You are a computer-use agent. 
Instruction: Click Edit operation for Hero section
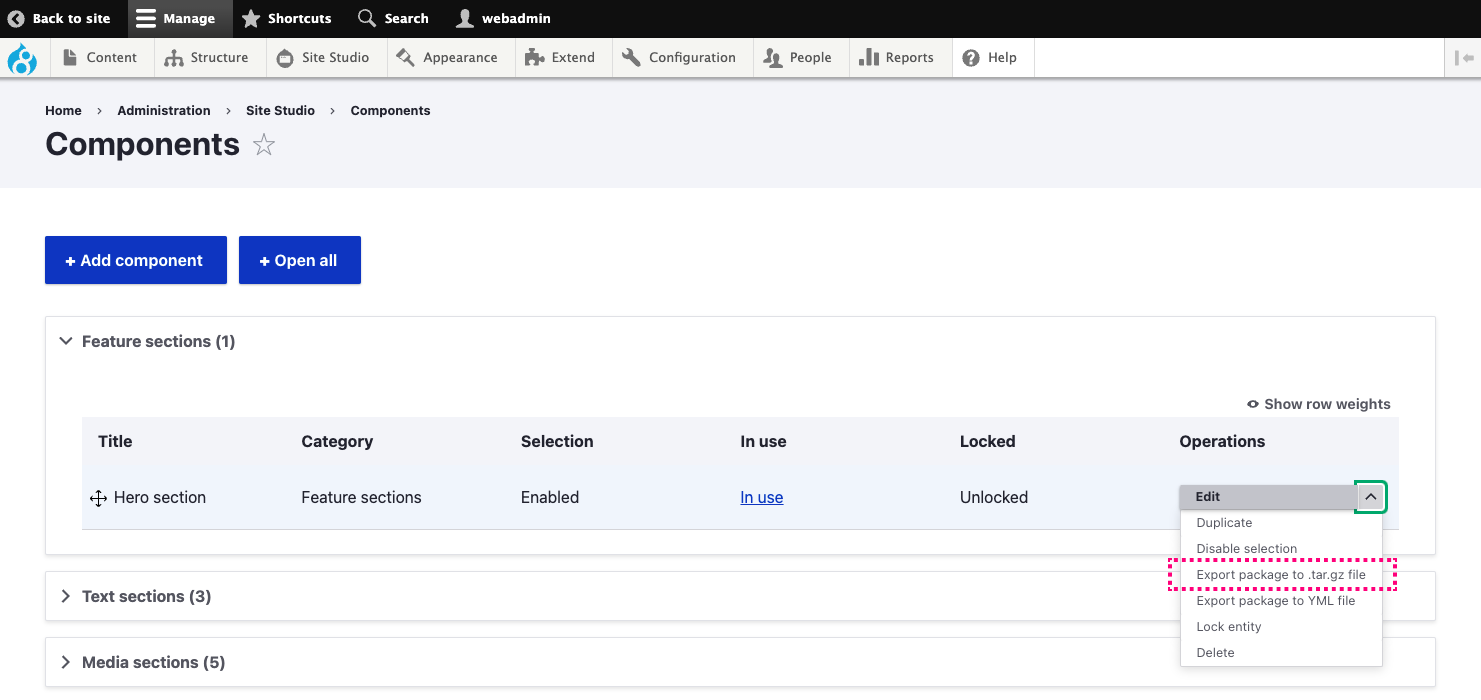(x=1267, y=497)
